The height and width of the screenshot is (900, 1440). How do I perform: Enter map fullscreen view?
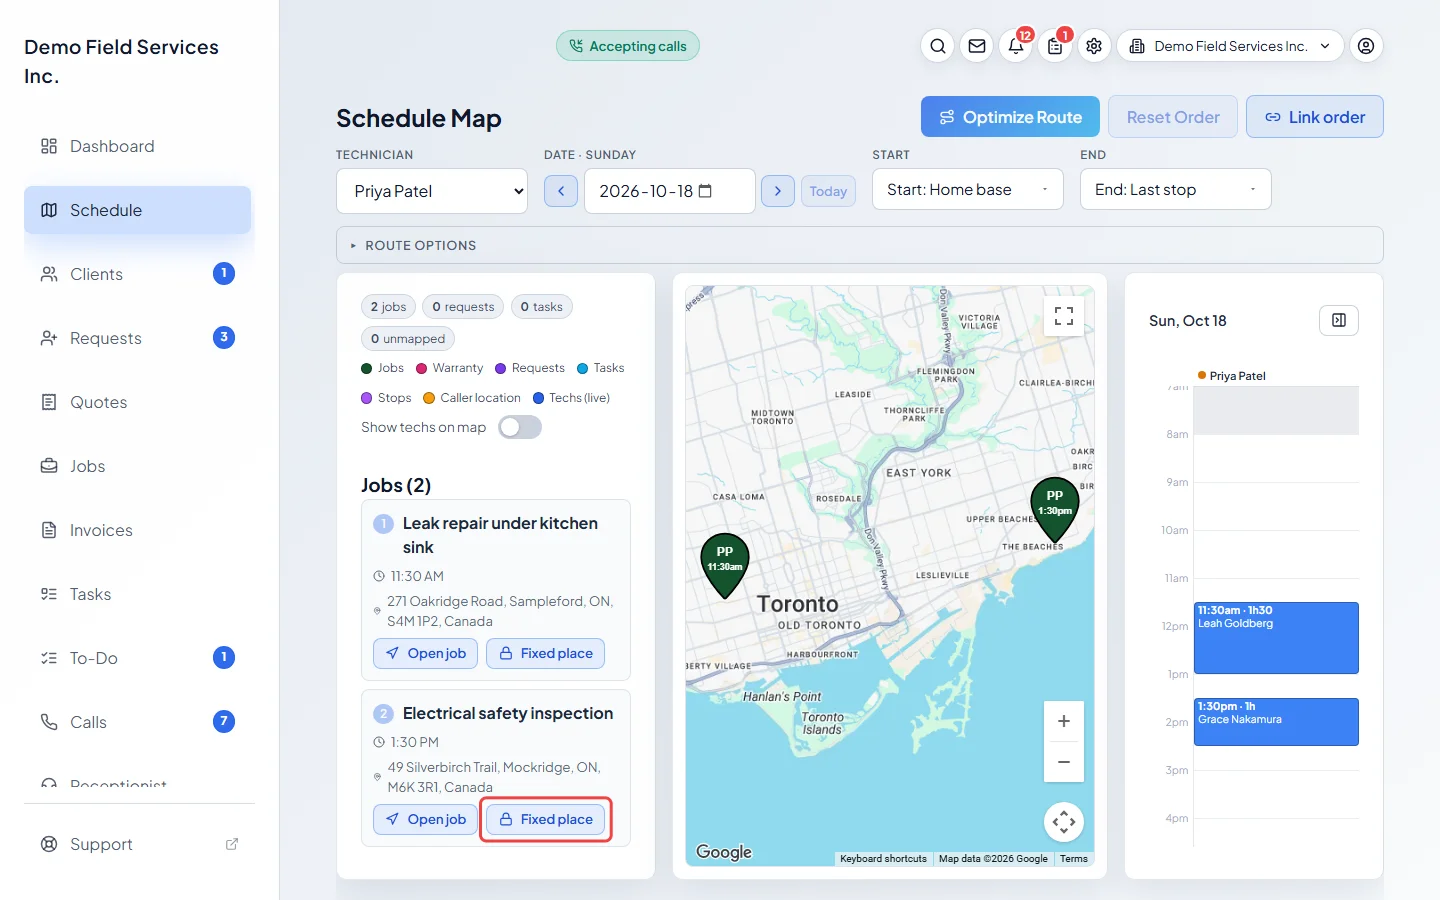pyautogui.click(x=1064, y=316)
